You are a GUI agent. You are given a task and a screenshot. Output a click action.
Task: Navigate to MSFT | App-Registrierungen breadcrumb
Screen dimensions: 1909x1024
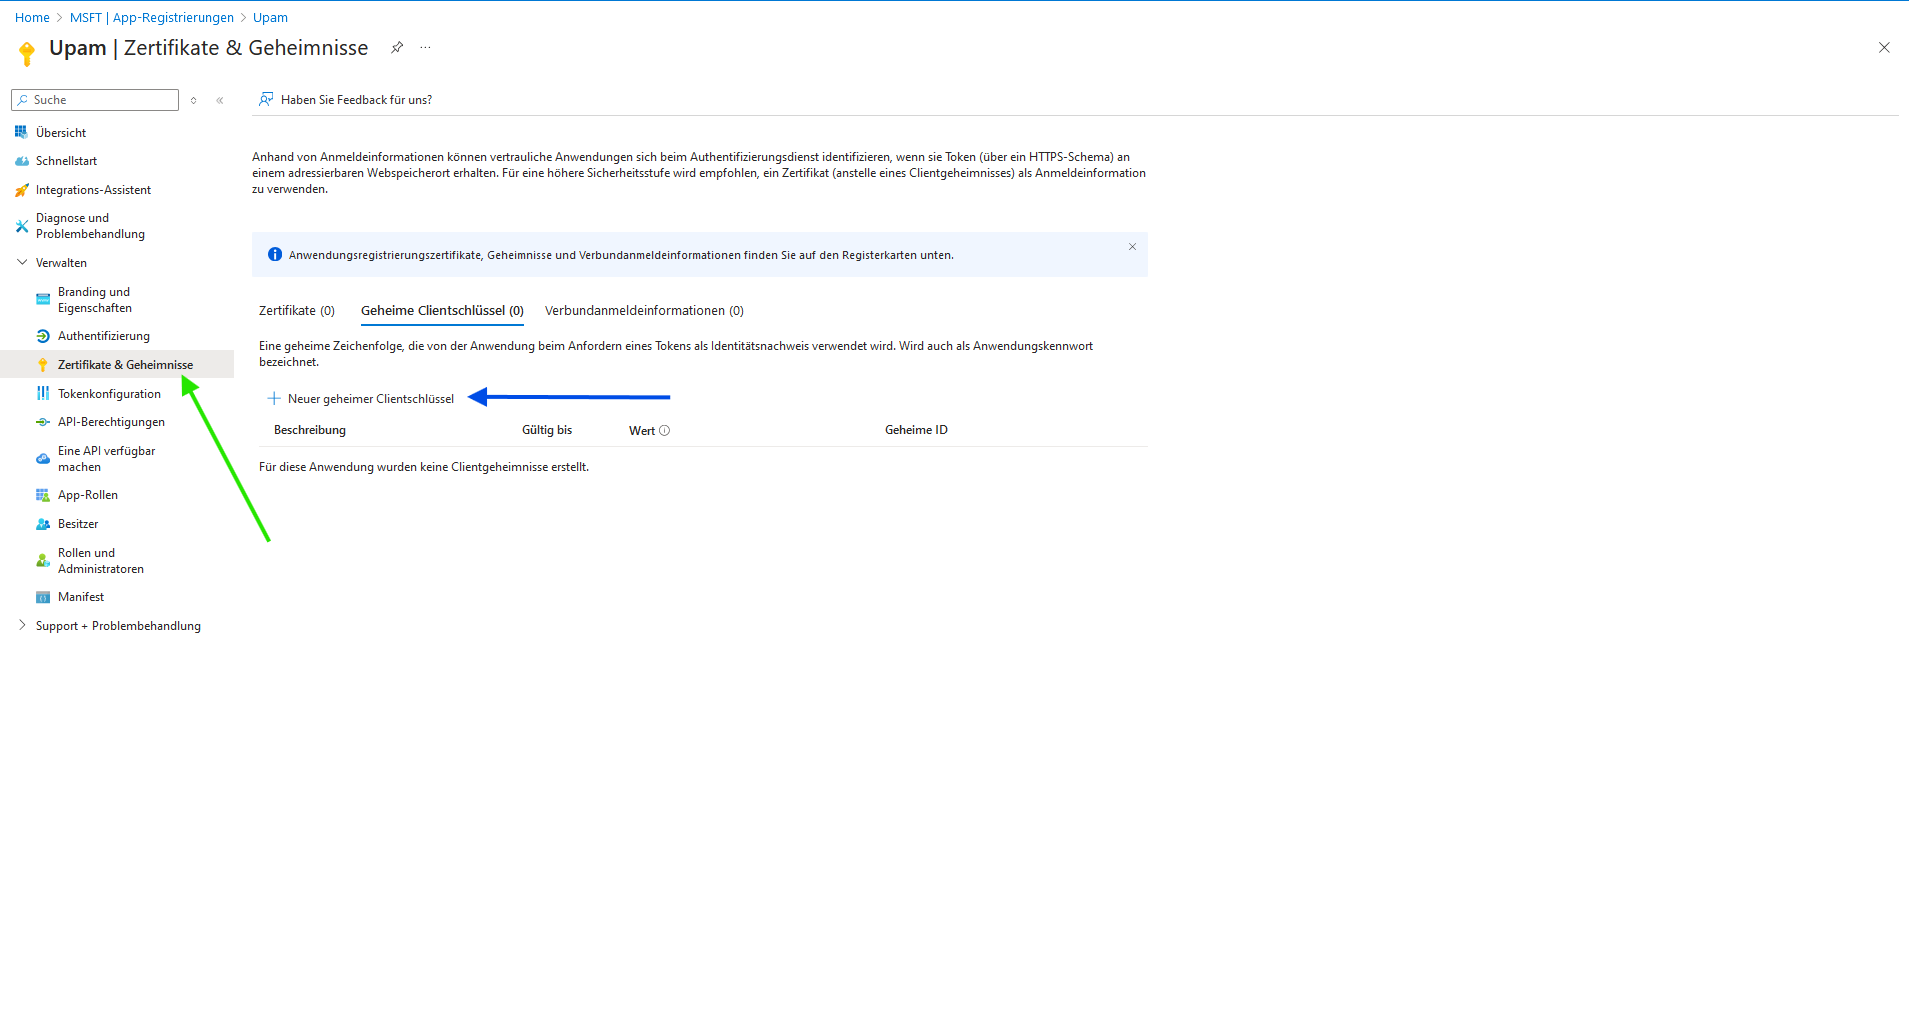point(152,18)
